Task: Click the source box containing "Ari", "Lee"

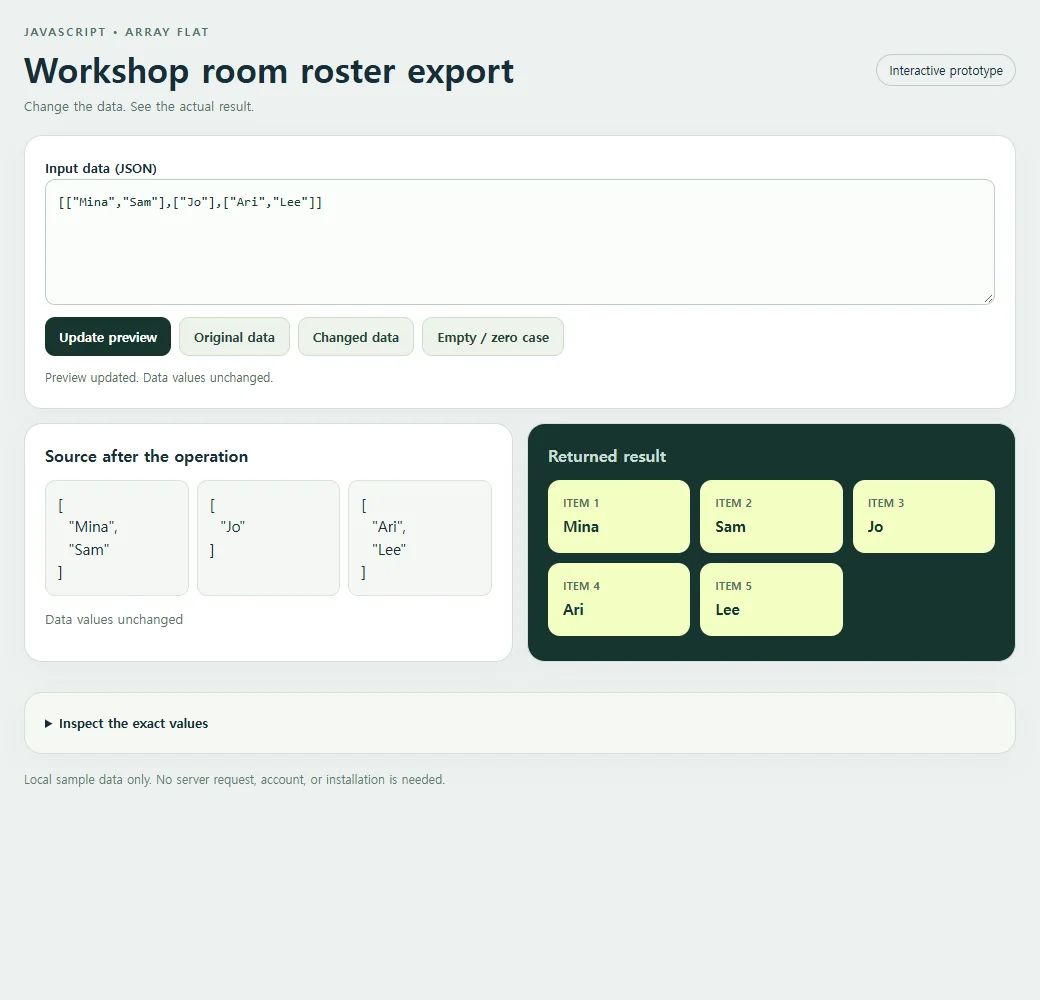Action: pos(420,538)
